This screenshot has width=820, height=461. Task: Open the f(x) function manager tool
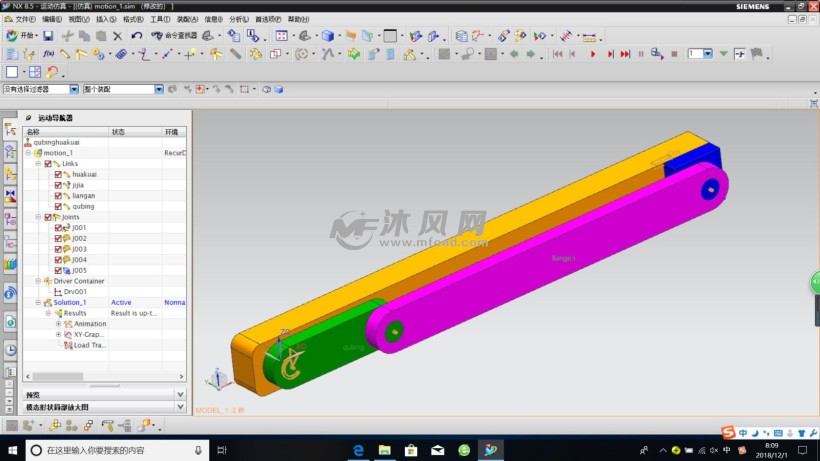47,54
